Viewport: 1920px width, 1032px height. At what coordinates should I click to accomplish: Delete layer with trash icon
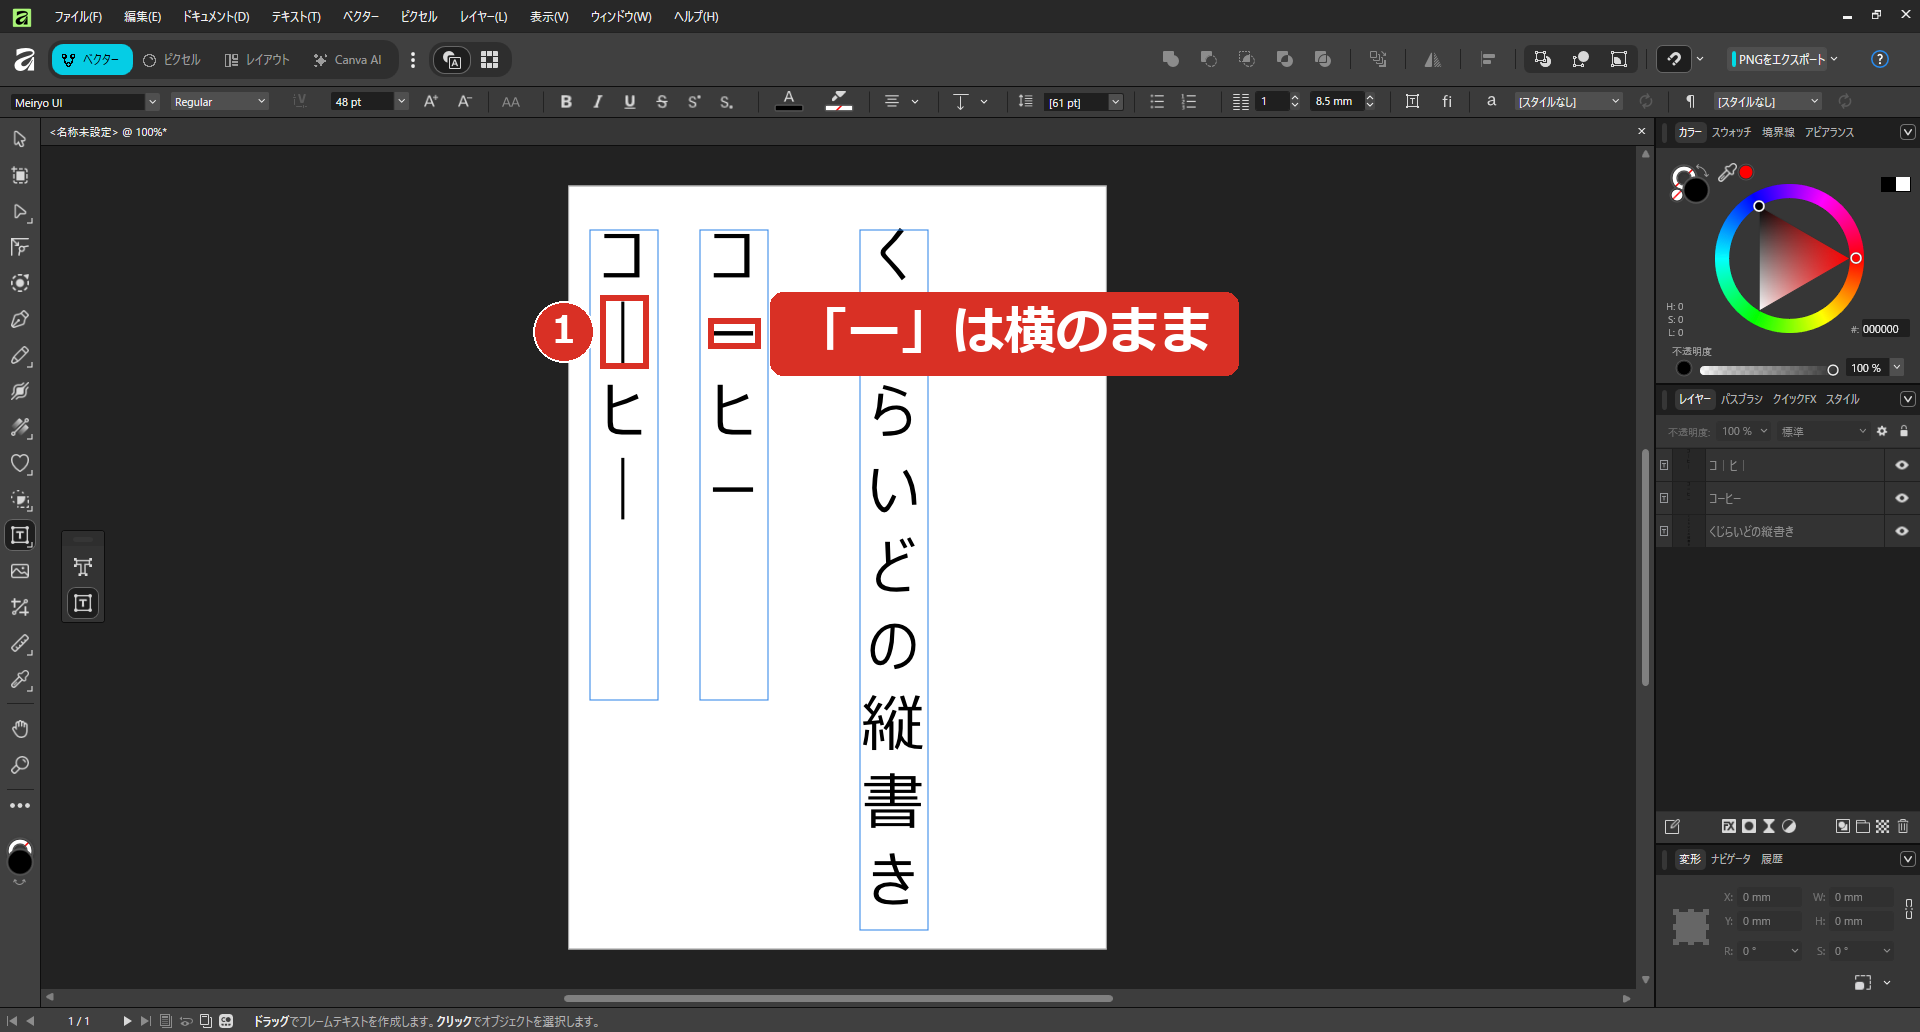click(x=1903, y=826)
